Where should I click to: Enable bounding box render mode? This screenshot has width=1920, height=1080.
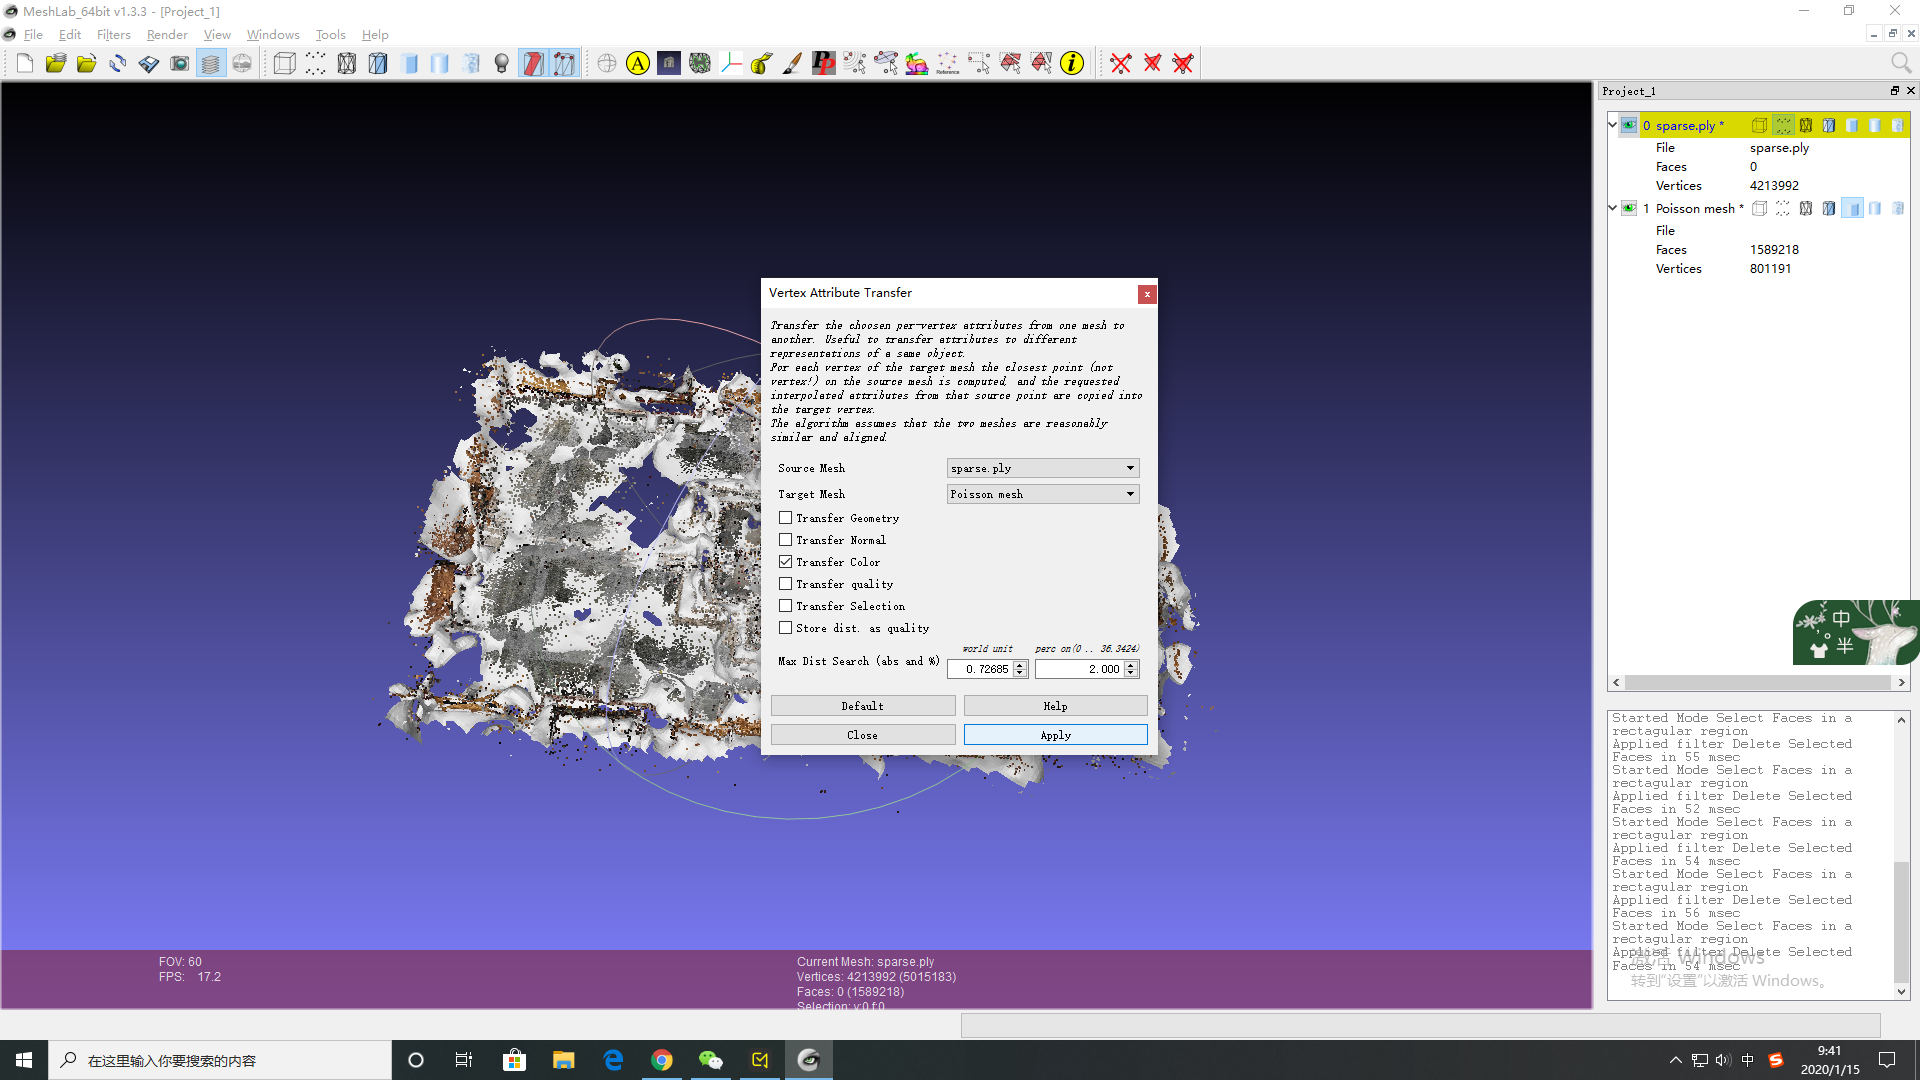click(x=284, y=64)
